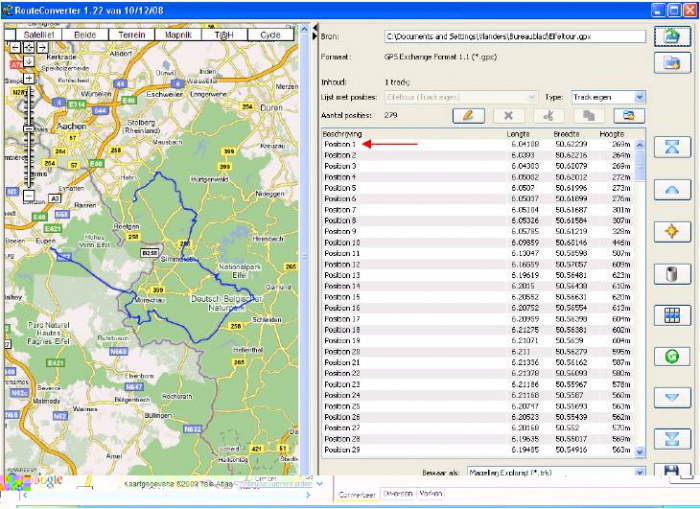The image size is (700, 509).
Task: Pan the map down with the arrow
Action: 29,61
